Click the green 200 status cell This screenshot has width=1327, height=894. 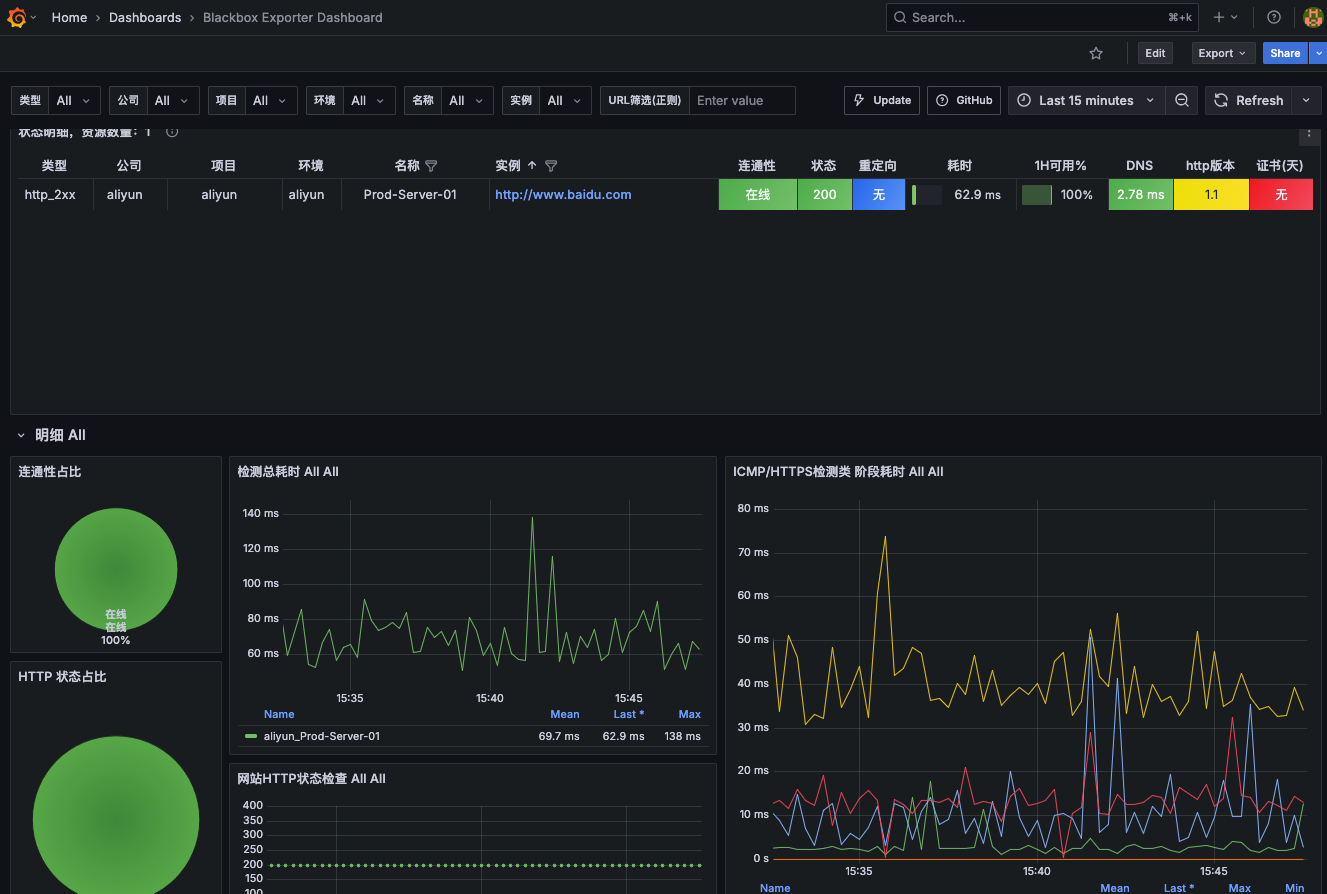pos(825,195)
